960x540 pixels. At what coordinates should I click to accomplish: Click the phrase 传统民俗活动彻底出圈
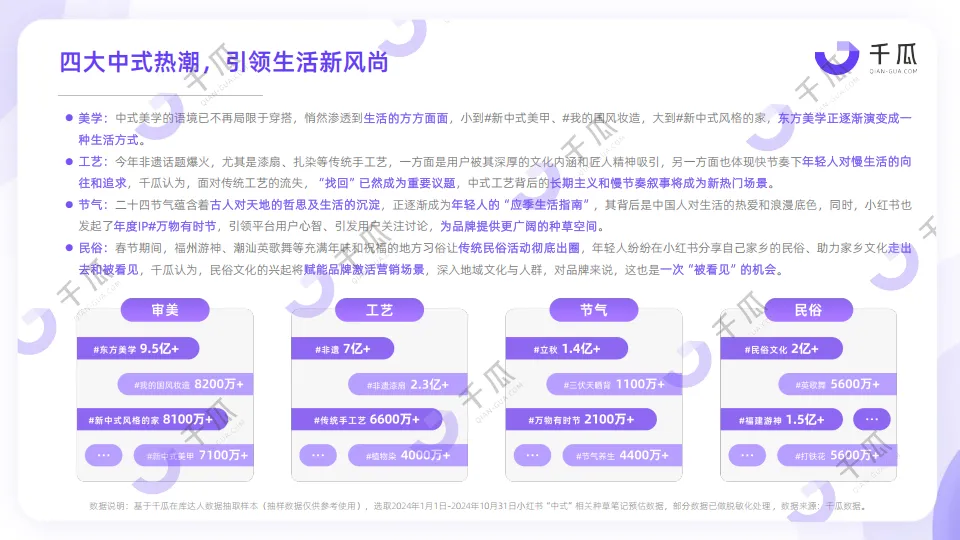click(x=519, y=248)
